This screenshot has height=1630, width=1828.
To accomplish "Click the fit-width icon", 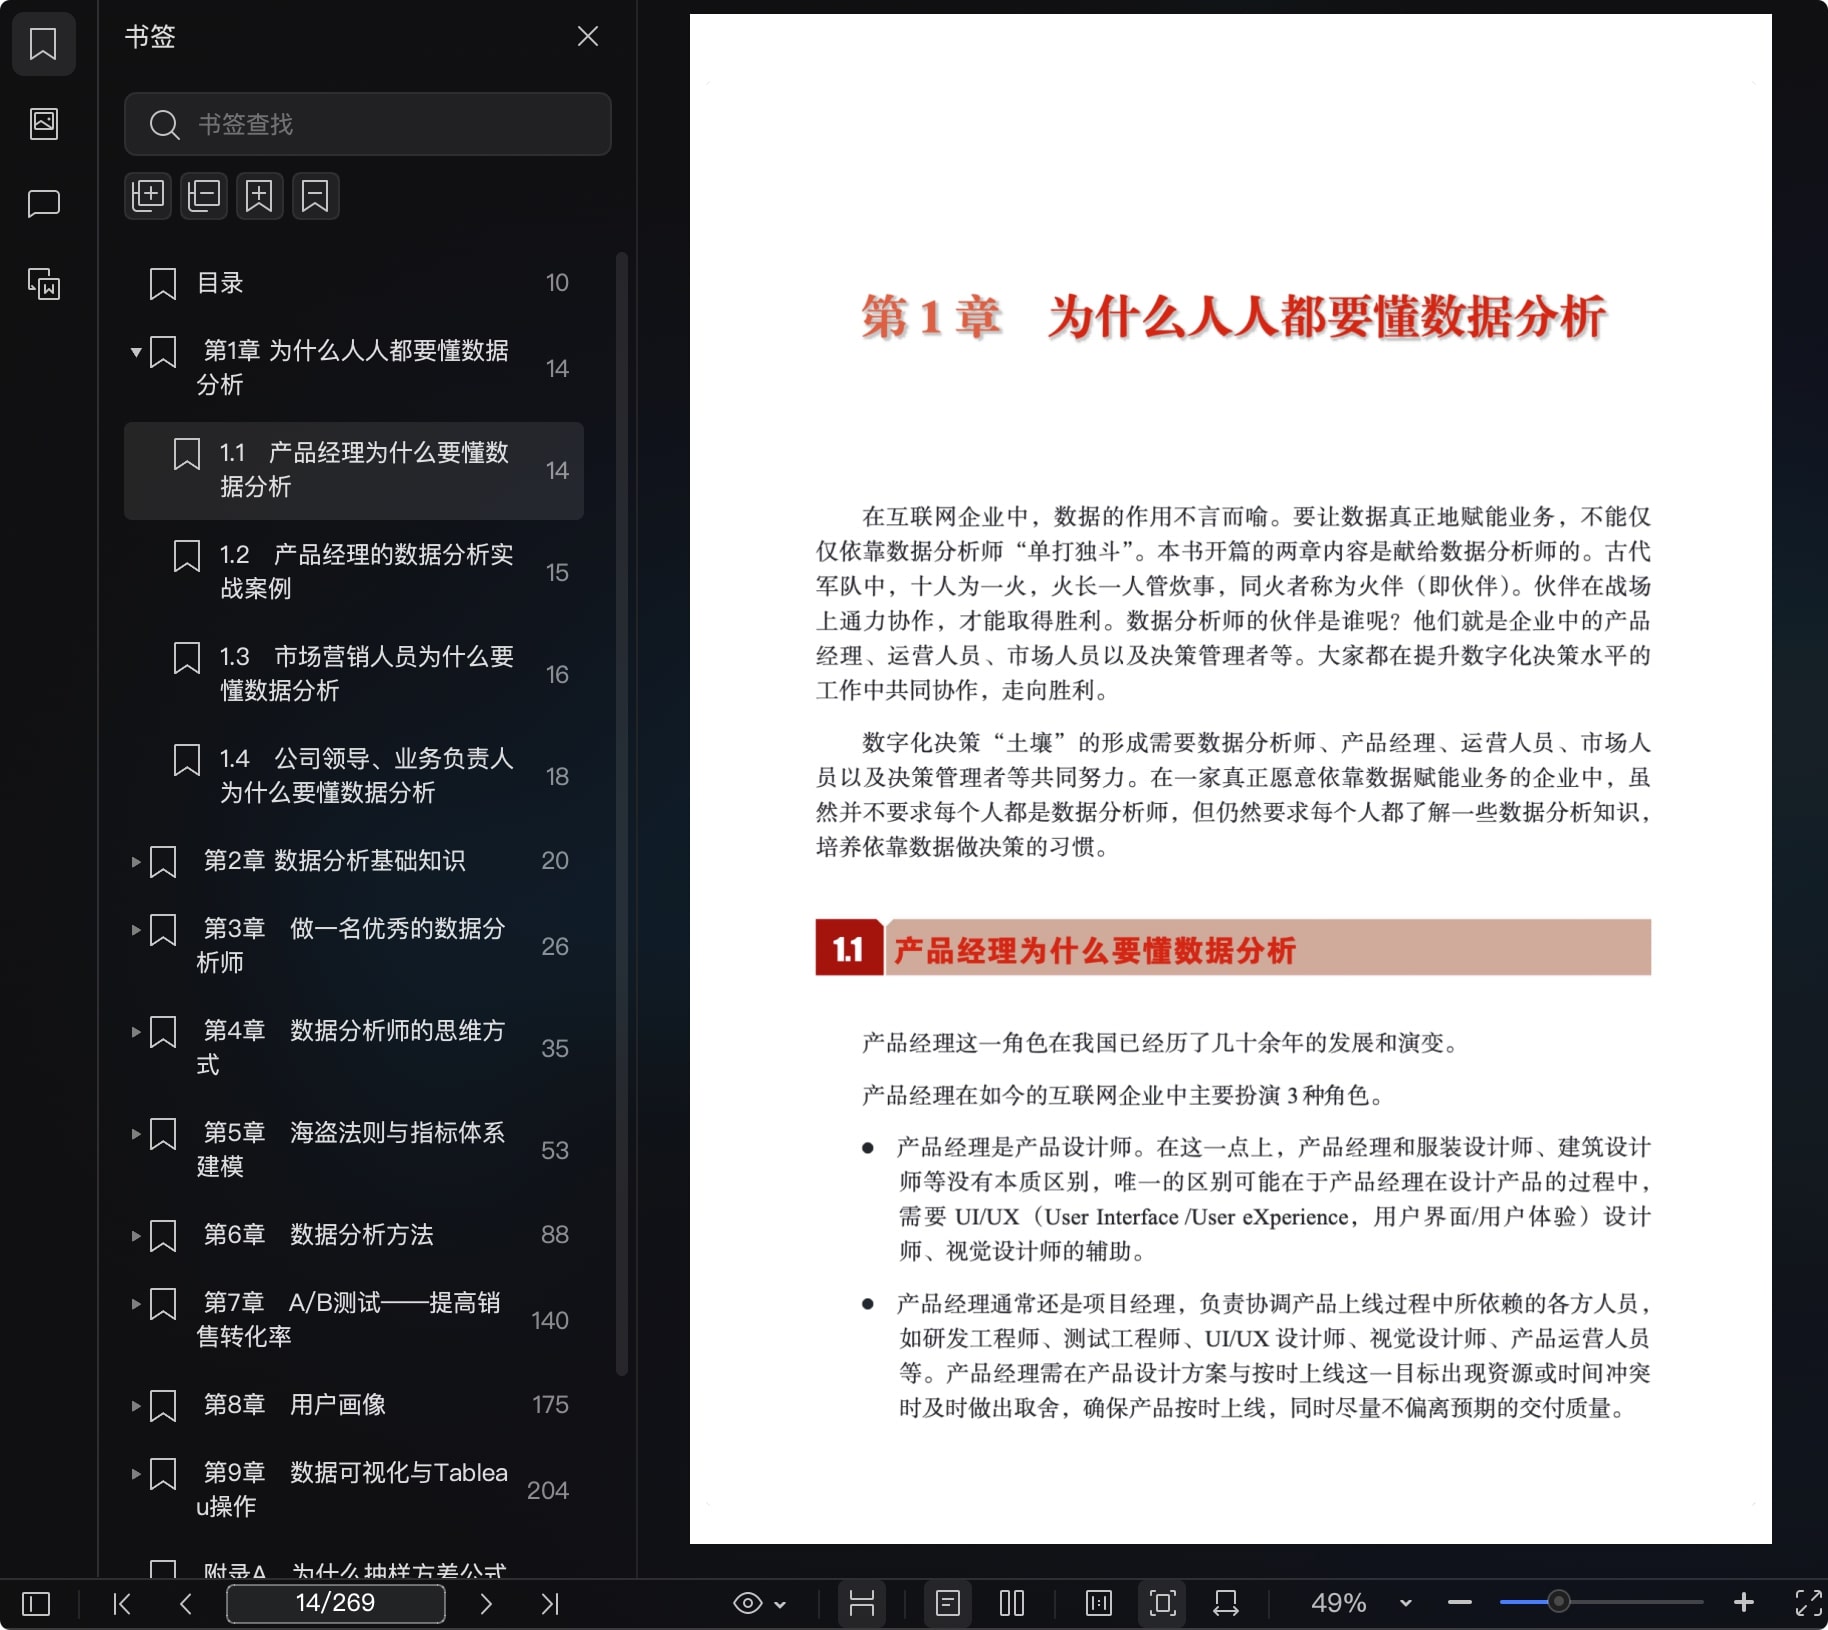I will 1226,1604.
